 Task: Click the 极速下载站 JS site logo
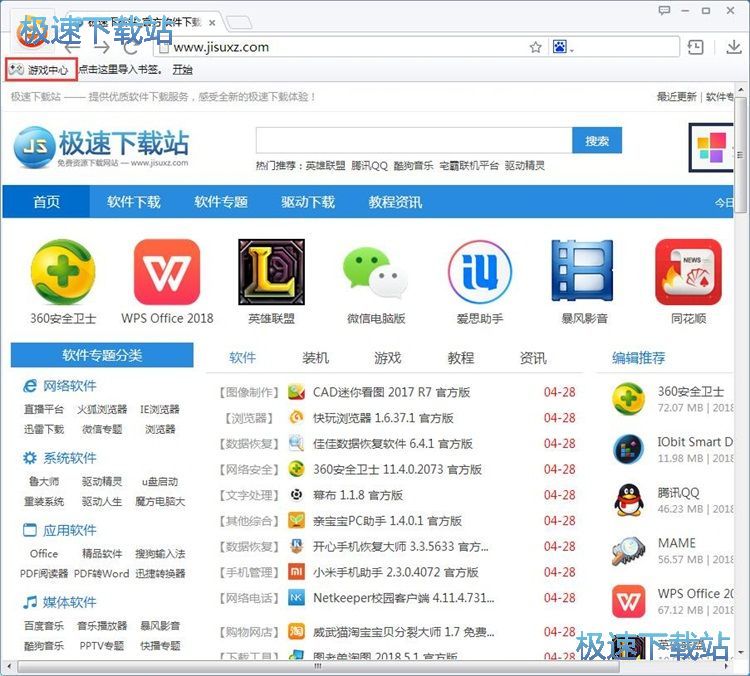(101, 147)
